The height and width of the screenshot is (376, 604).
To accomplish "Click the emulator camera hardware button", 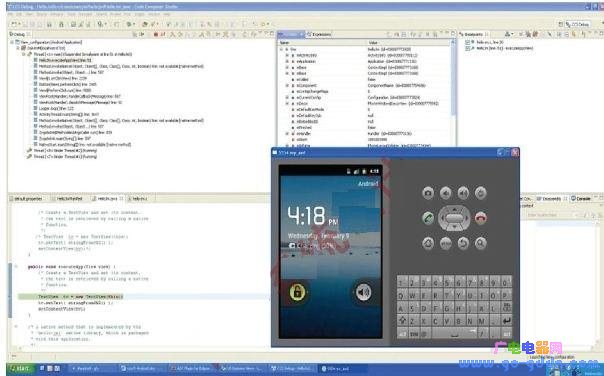I will click(x=428, y=193).
